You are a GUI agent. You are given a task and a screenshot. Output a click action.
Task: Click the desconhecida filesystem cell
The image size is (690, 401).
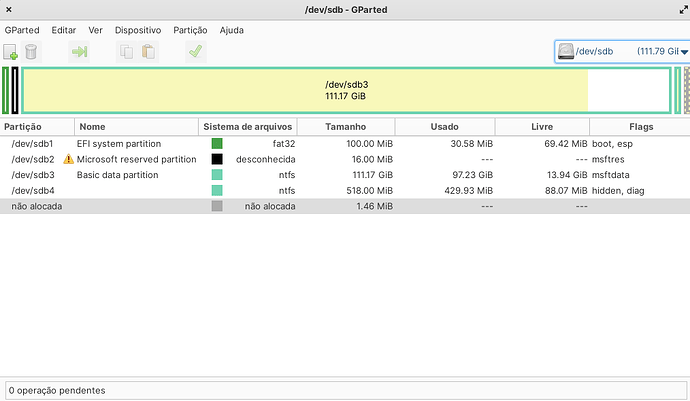tap(265, 159)
